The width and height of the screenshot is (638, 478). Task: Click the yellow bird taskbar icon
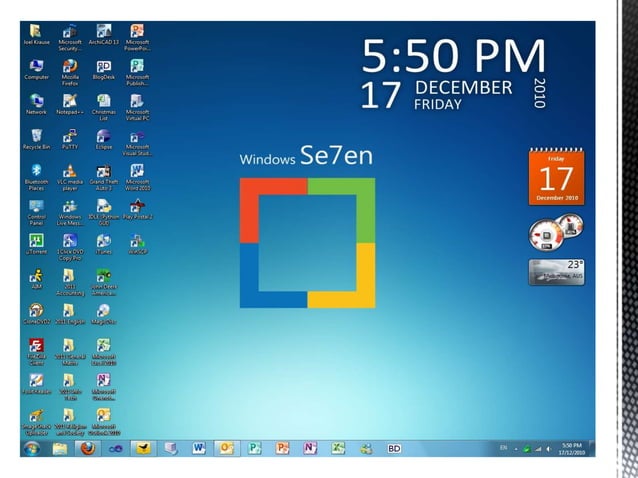(x=143, y=448)
